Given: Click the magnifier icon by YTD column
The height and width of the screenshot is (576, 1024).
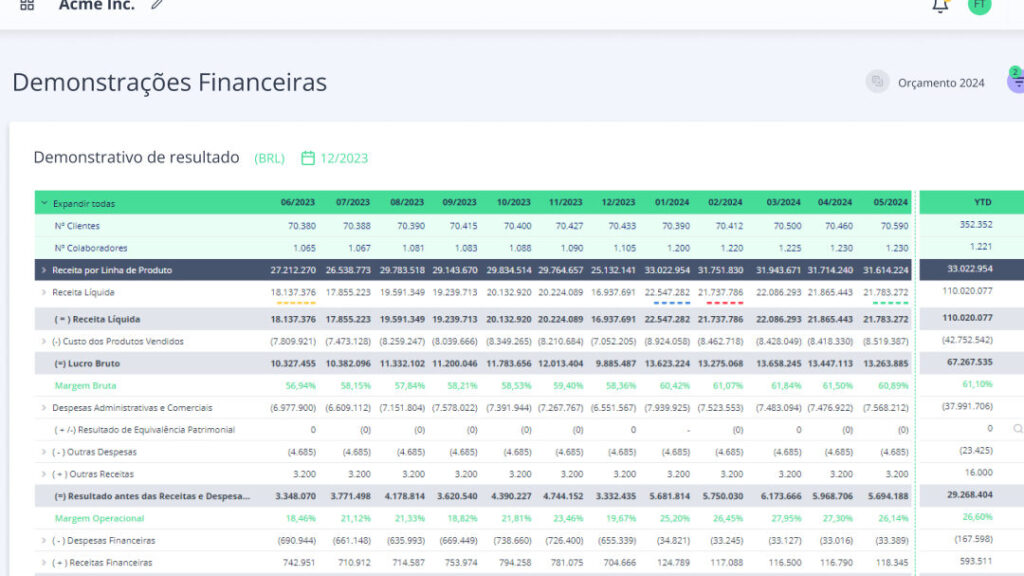Looking at the screenshot, I should 1017,428.
